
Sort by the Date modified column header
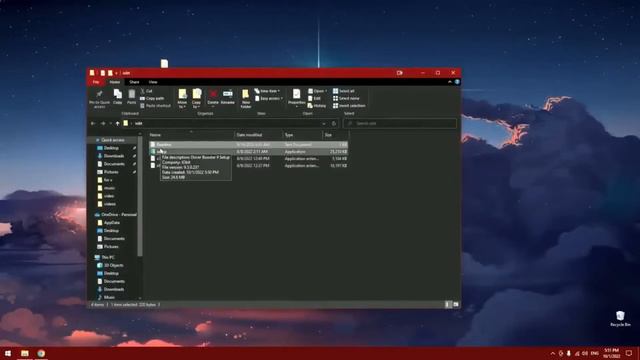[x=258, y=135]
